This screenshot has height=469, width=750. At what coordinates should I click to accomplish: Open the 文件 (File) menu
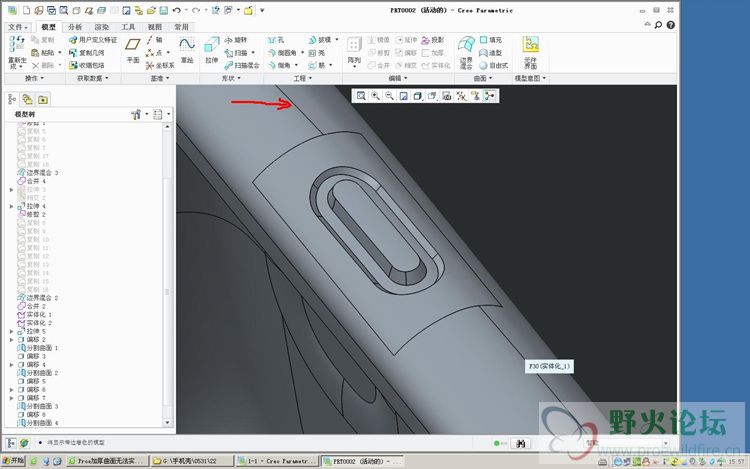coord(19,27)
